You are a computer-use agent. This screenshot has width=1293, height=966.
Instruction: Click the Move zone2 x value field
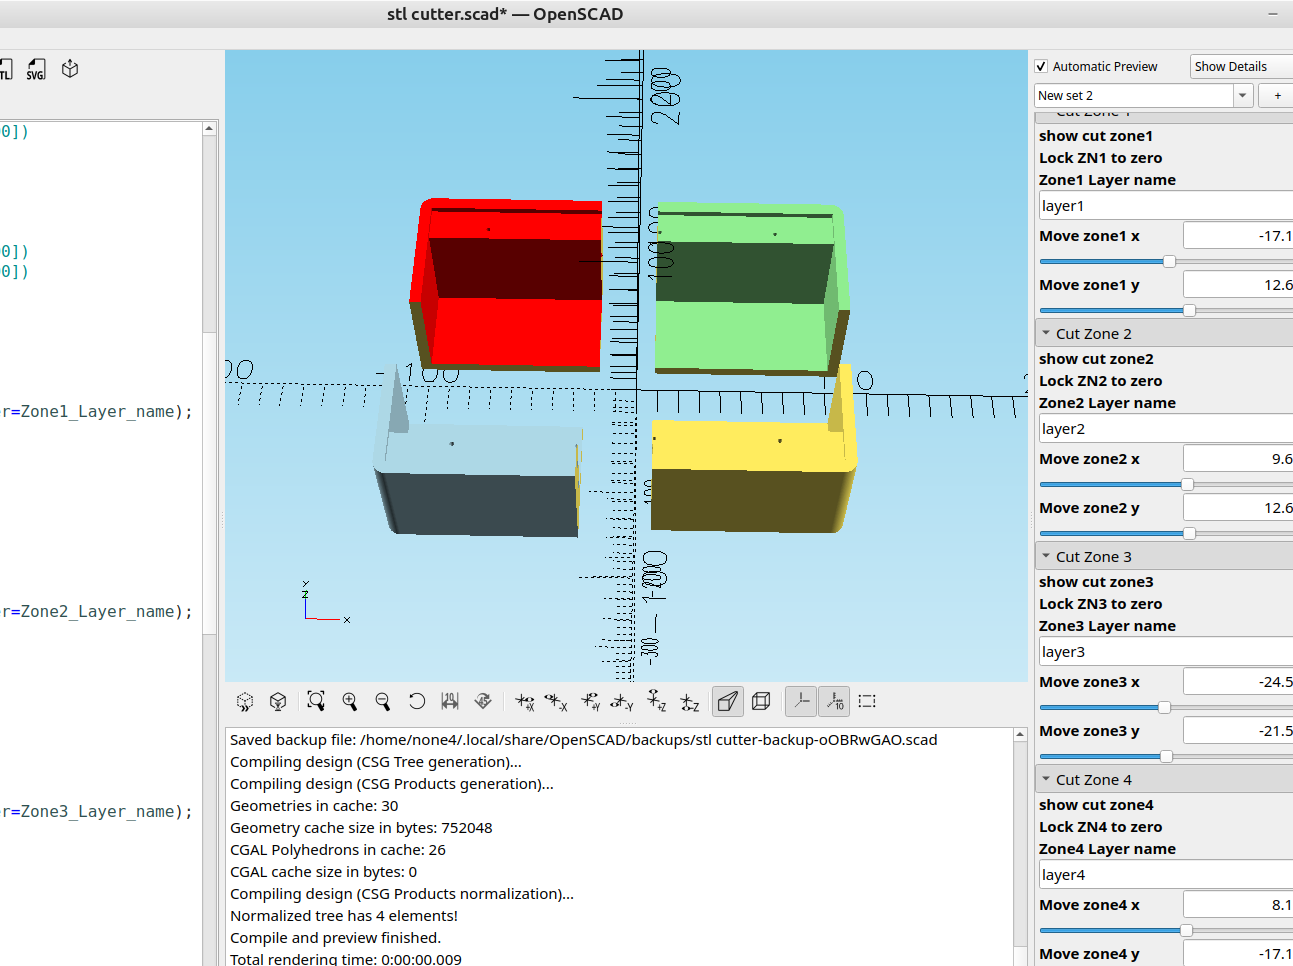point(1238,459)
